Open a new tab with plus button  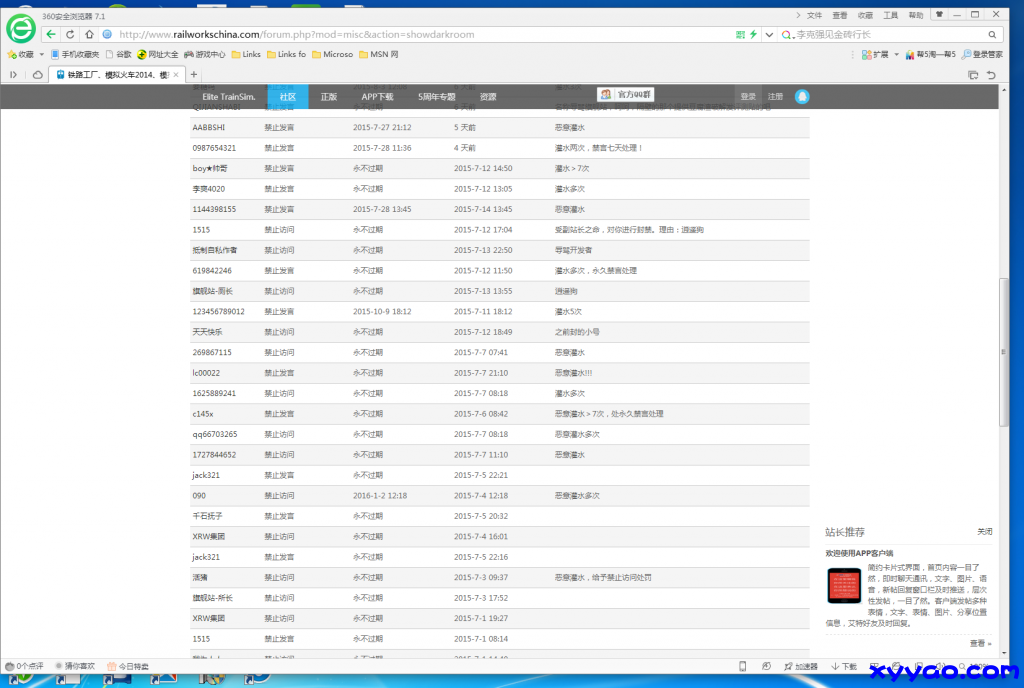point(194,75)
